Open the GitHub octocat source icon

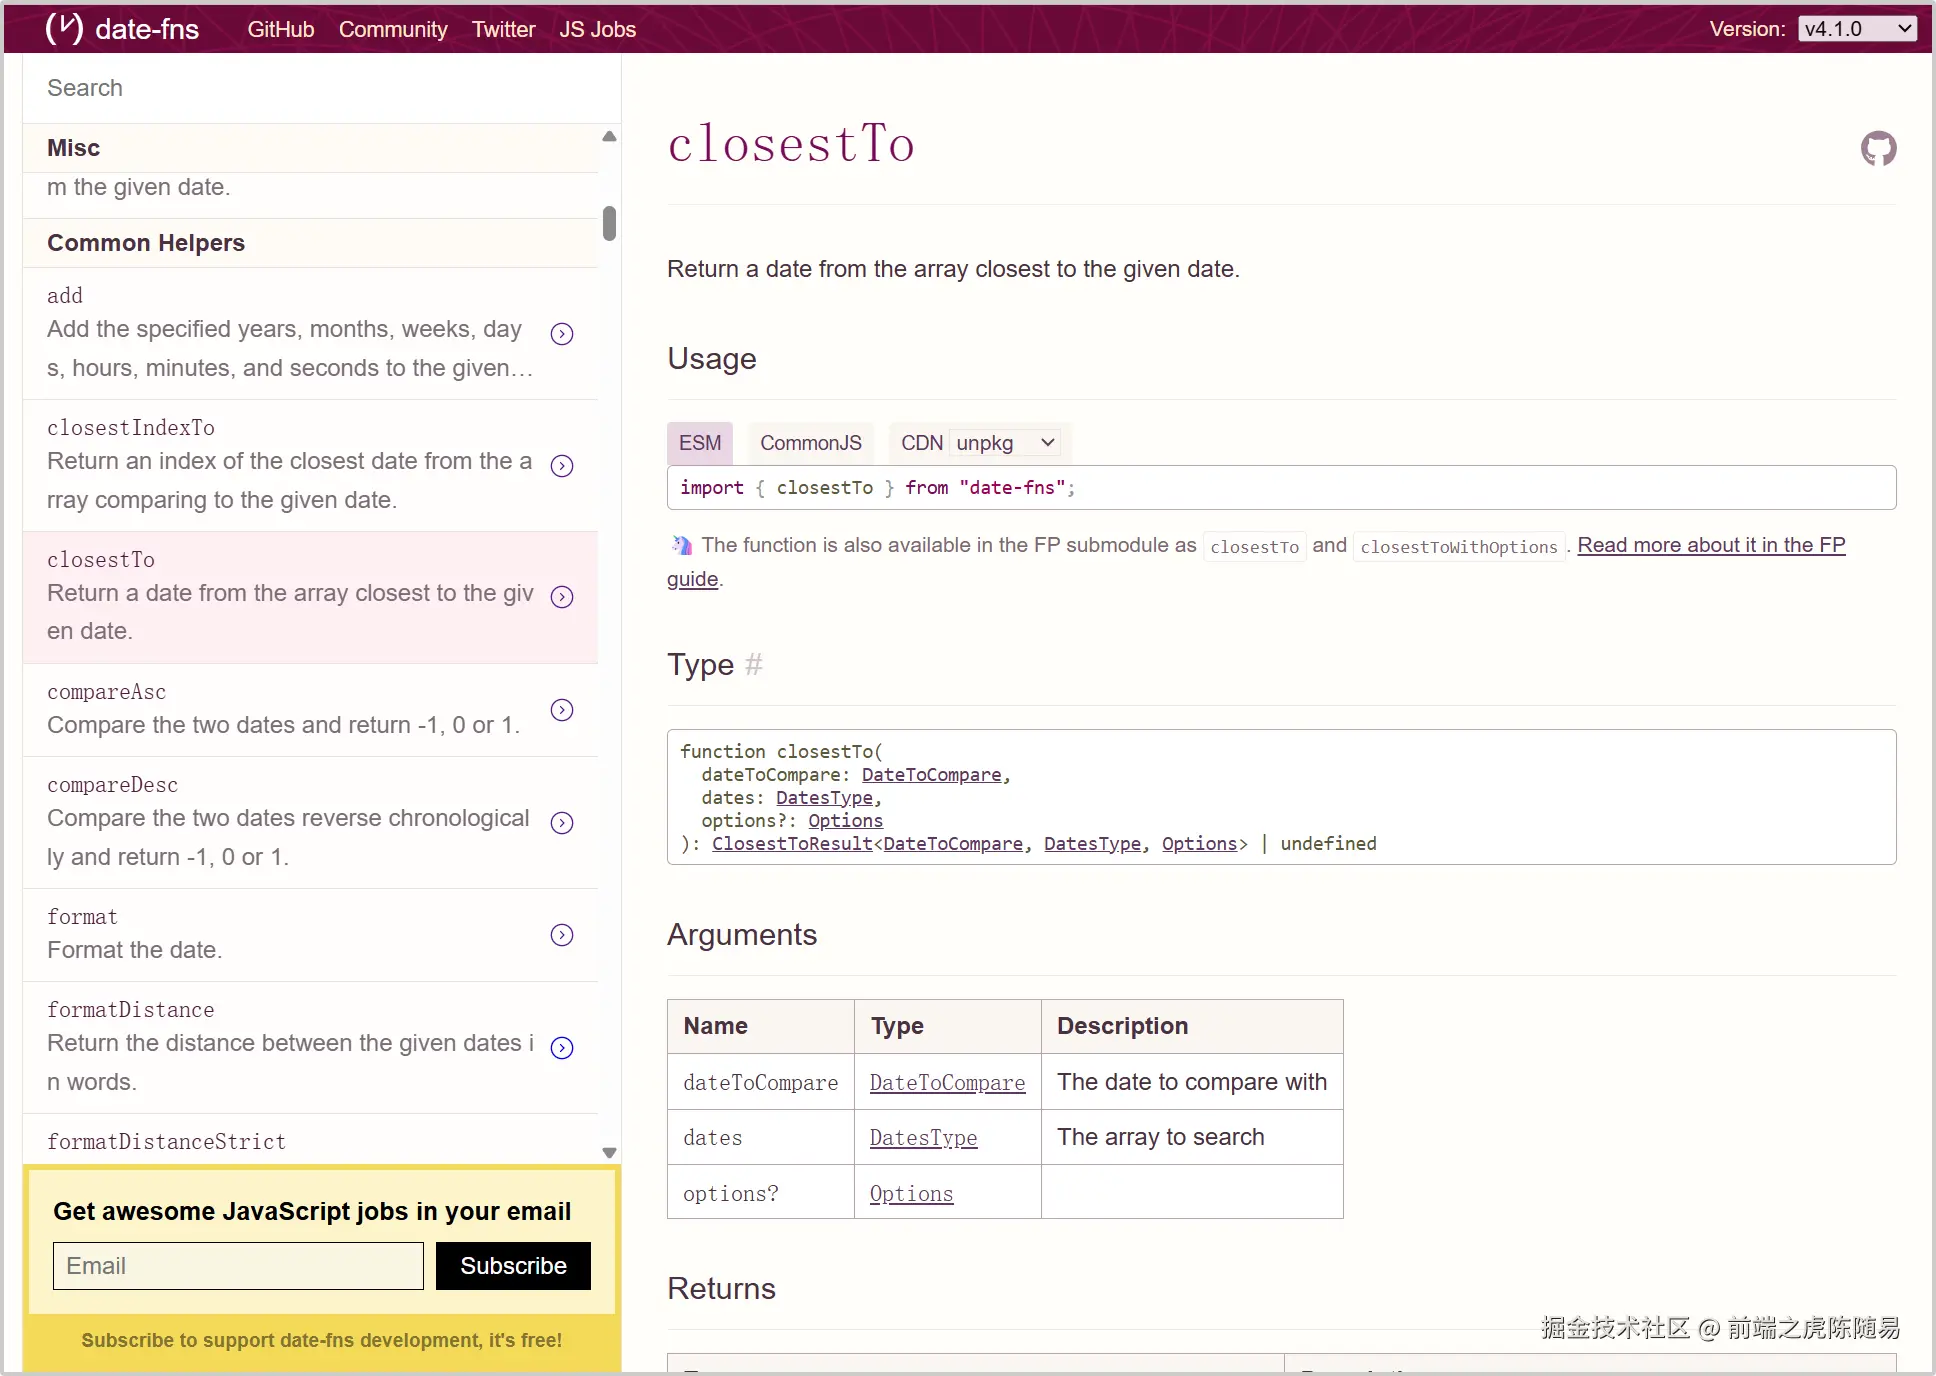click(1877, 149)
